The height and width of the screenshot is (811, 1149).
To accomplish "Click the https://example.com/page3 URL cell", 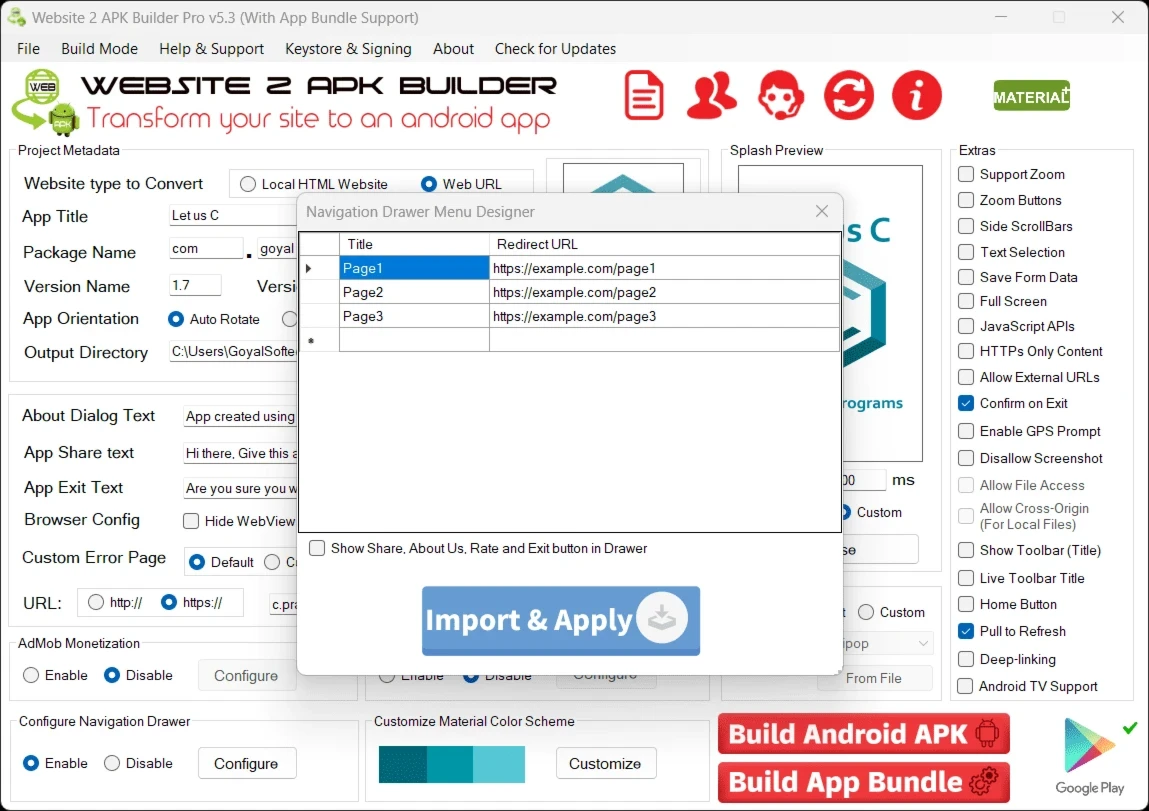I will click(x=664, y=316).
